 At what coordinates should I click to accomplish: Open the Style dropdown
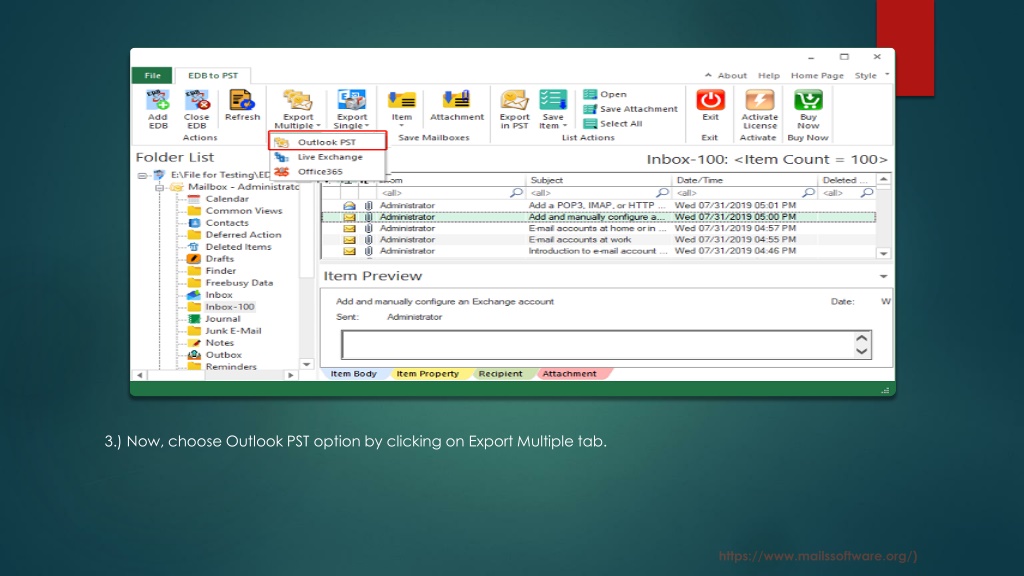pyautogui.click(x=872, y=75)
